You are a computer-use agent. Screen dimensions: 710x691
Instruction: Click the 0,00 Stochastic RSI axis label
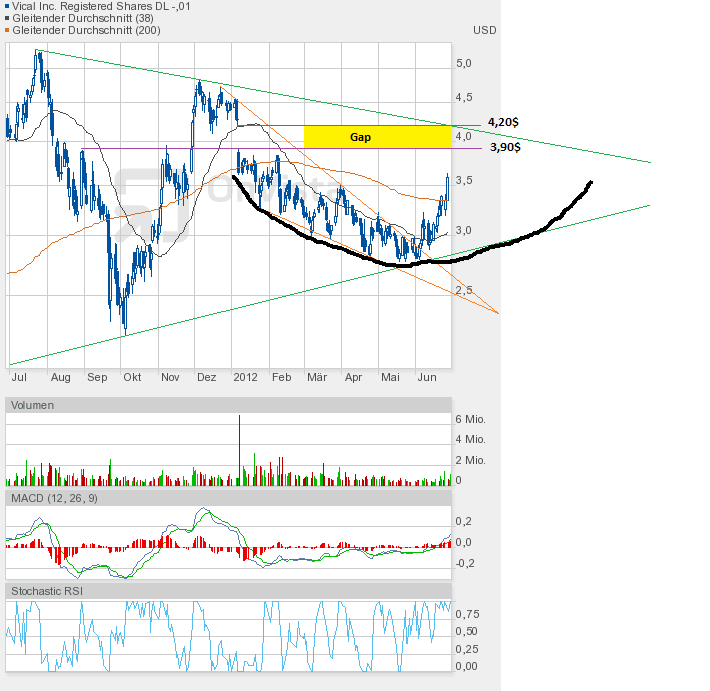click(x=467, y=667)
